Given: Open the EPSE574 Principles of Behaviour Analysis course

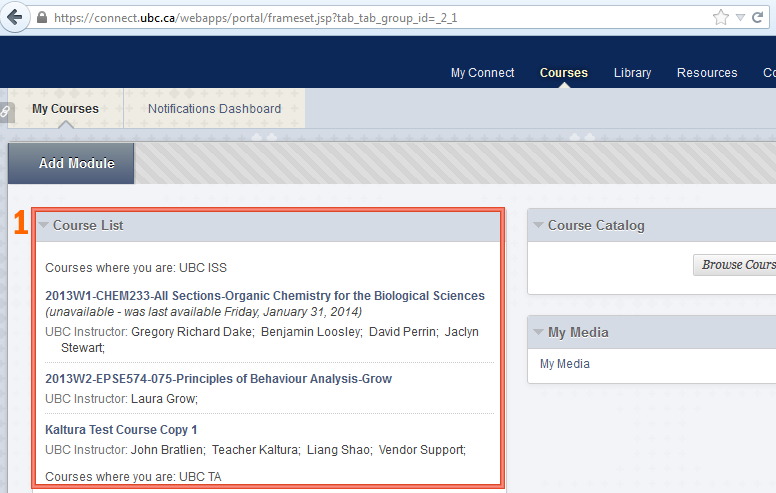Looking at the screenshot, I should point(218,379).
